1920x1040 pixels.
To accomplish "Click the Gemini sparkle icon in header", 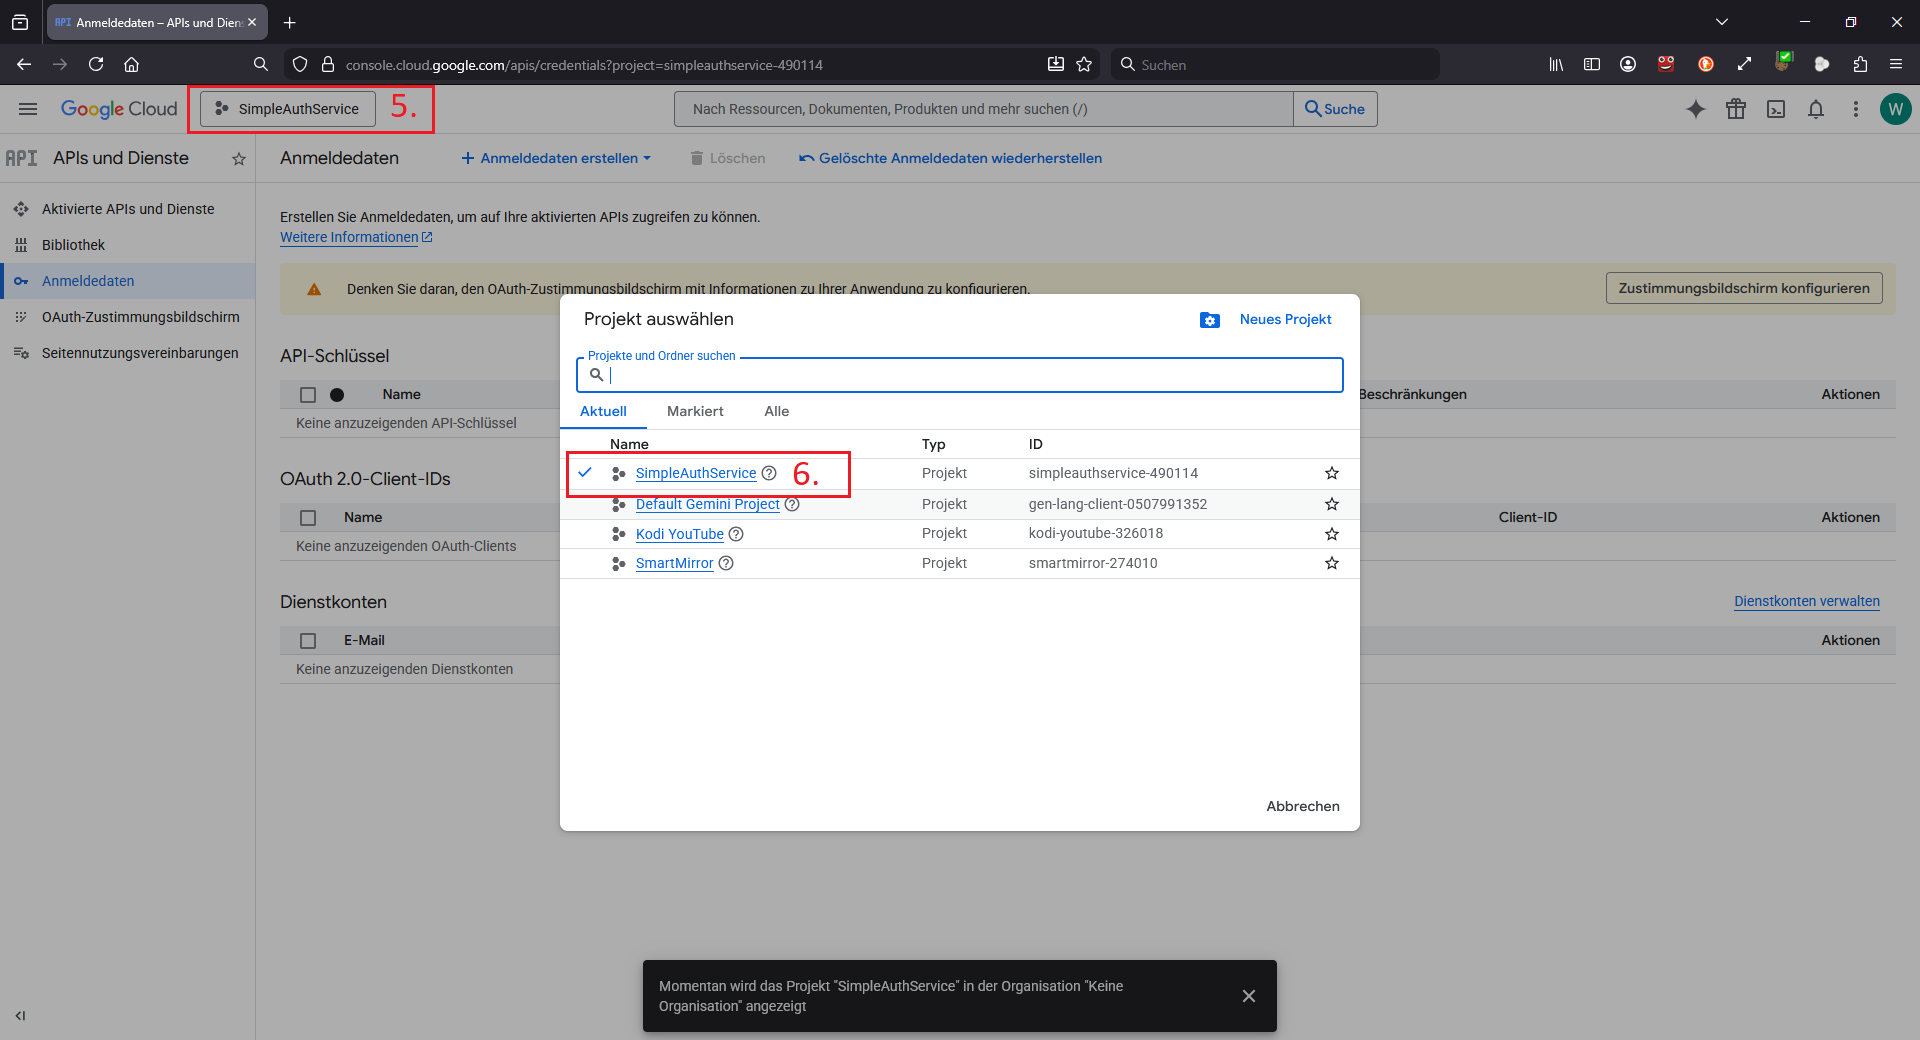I will point(1695,109).
